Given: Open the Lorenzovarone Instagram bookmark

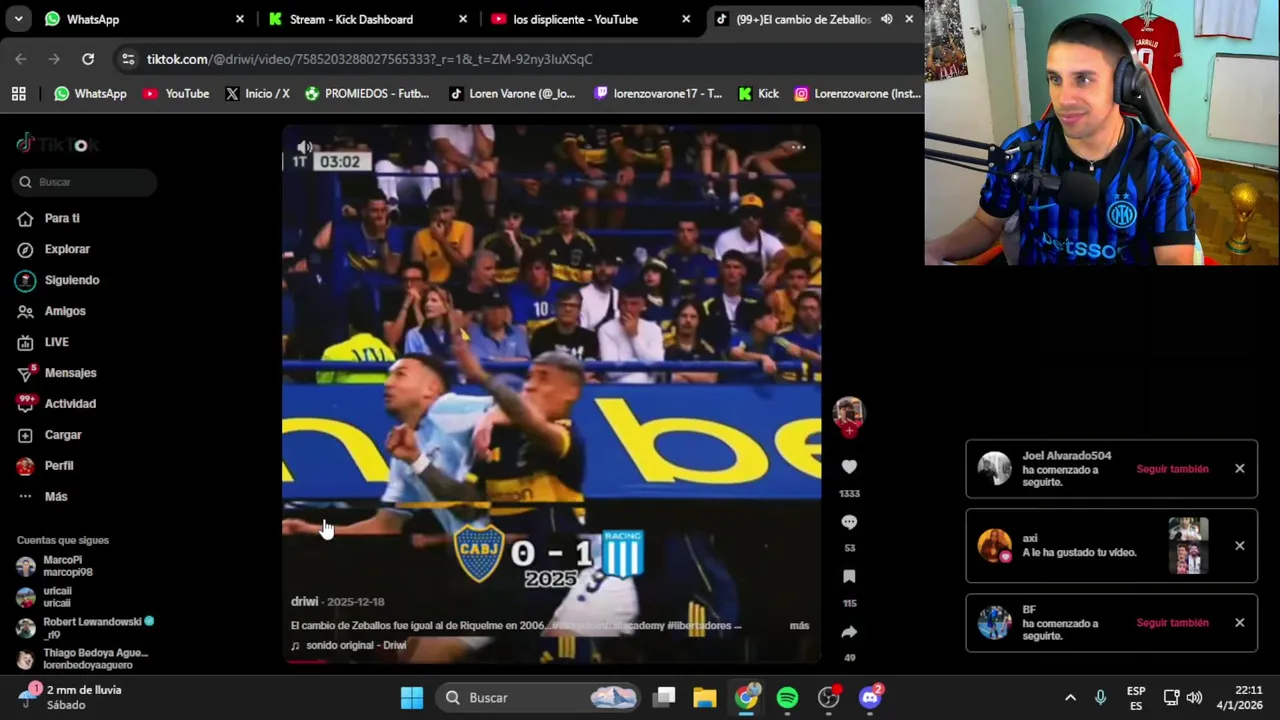Looking at the screenshot, I should point(857,93).
